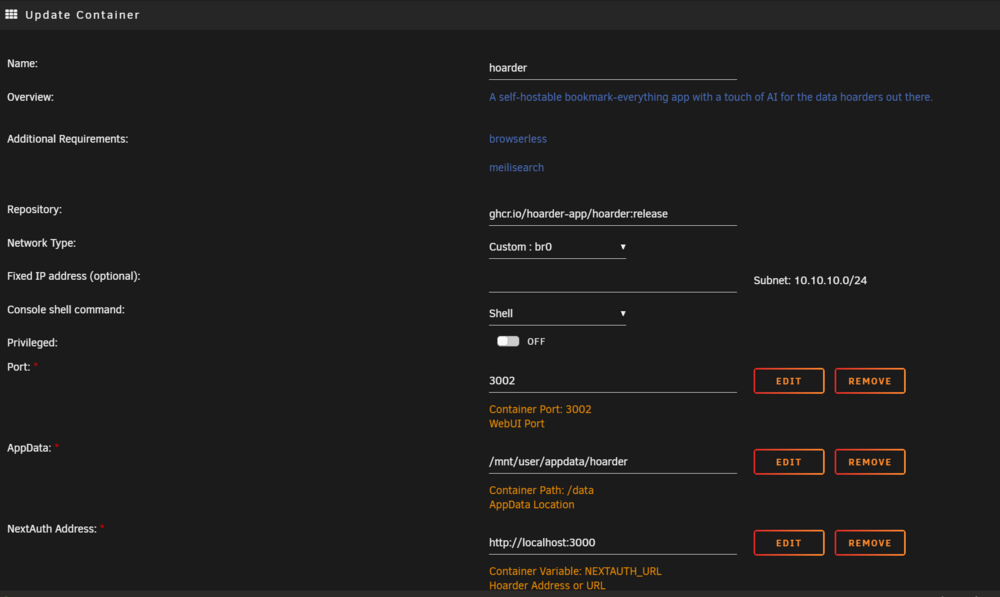This screenshot has width=1000, height=597.
Task: Click the Remove button for Port
Action: click(x=869, y=381)
